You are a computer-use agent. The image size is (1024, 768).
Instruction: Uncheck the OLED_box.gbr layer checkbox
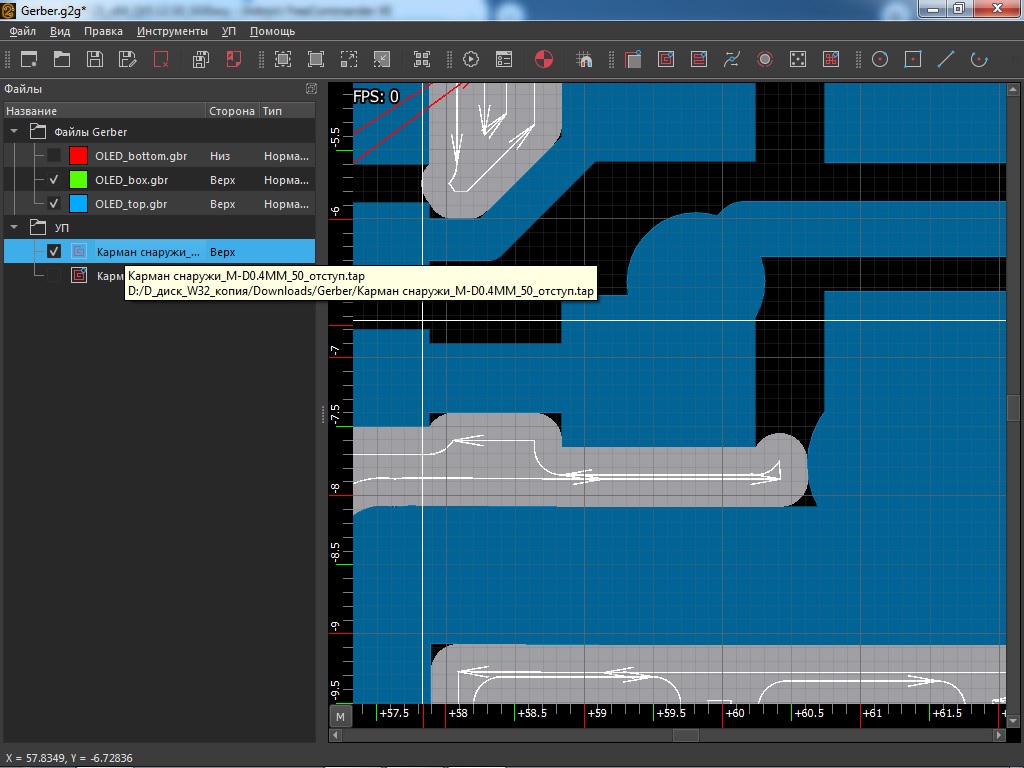(x=54, y=180)
